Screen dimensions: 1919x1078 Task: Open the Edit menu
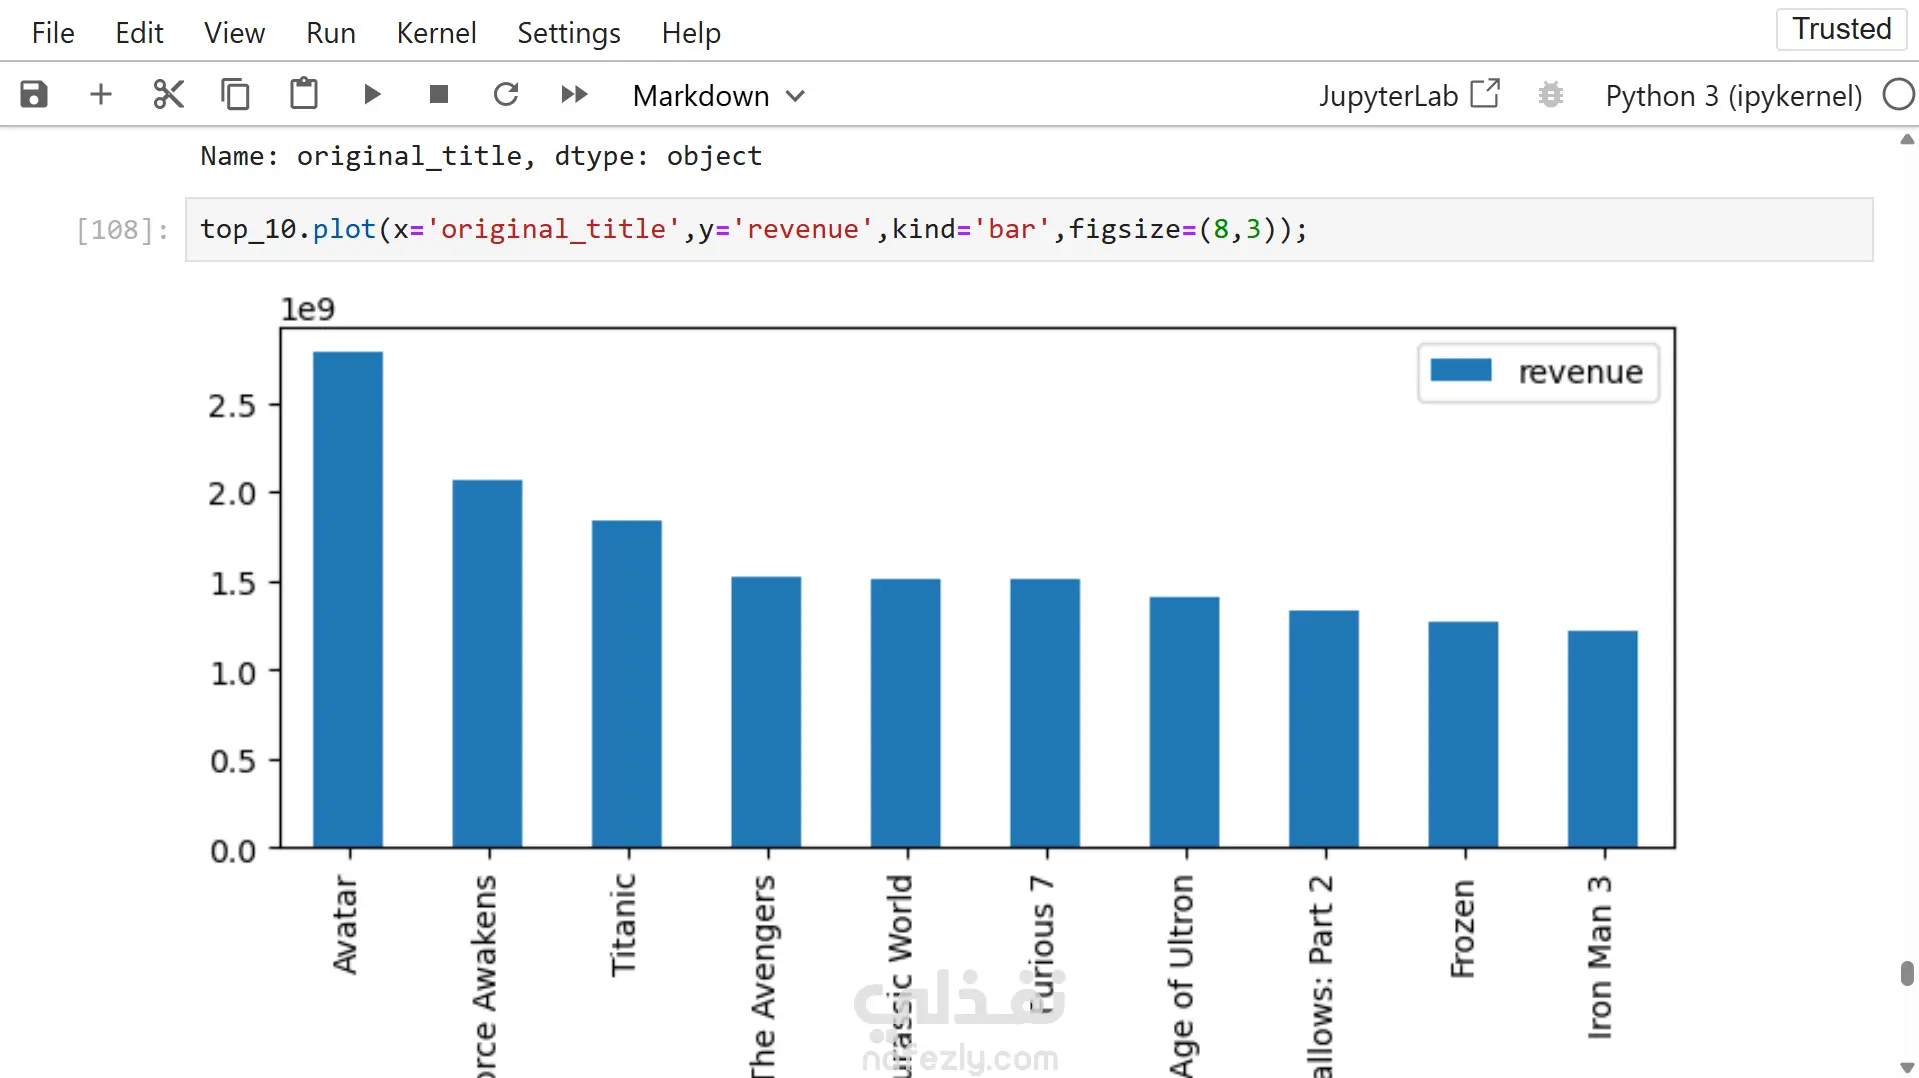click(139, 33)
